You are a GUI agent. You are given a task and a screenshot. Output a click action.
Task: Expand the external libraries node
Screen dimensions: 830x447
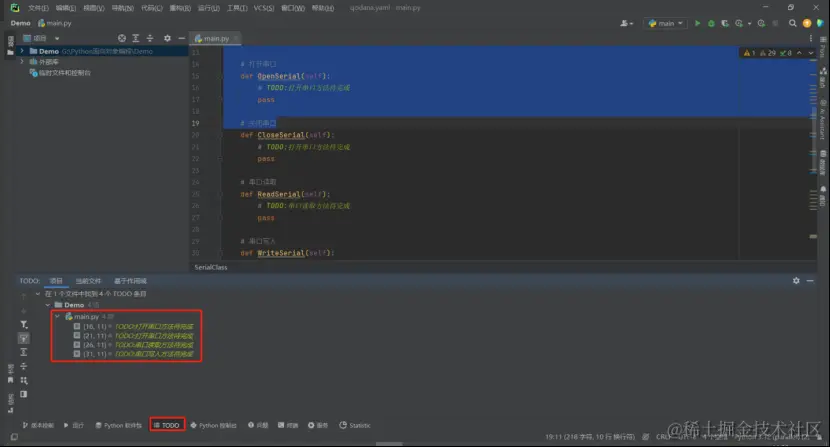coord(22,61)
